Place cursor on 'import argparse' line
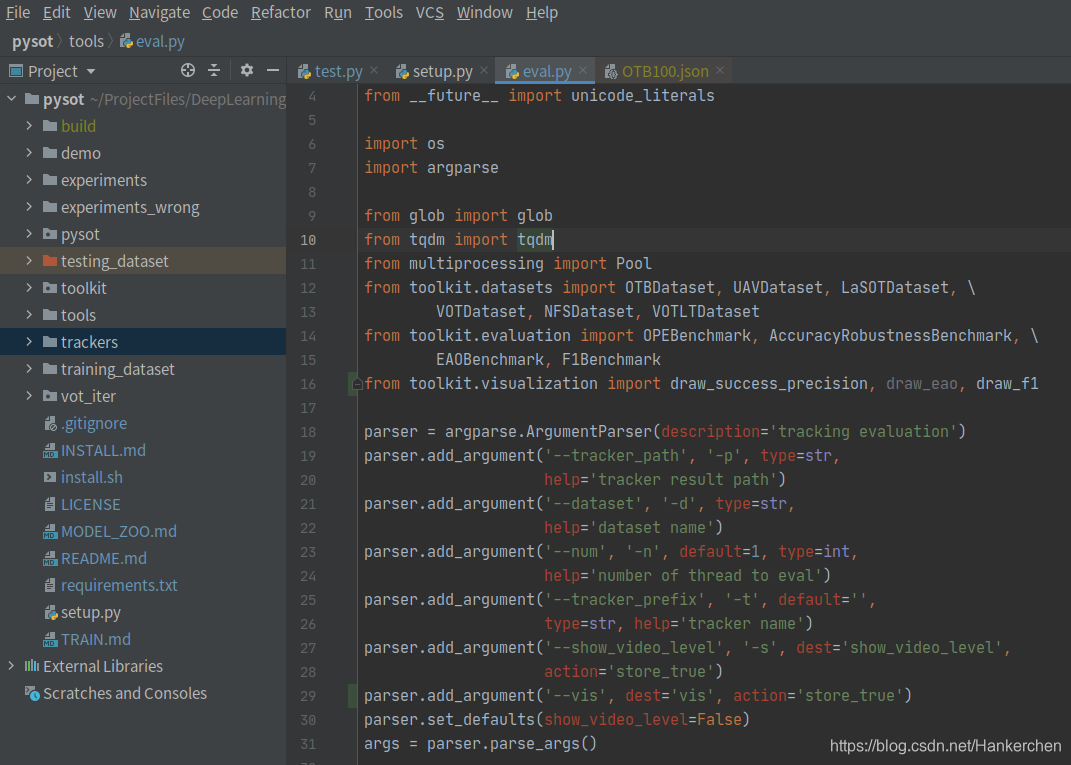Screen dimensions: 1071x765 click(x=431, y=168)
